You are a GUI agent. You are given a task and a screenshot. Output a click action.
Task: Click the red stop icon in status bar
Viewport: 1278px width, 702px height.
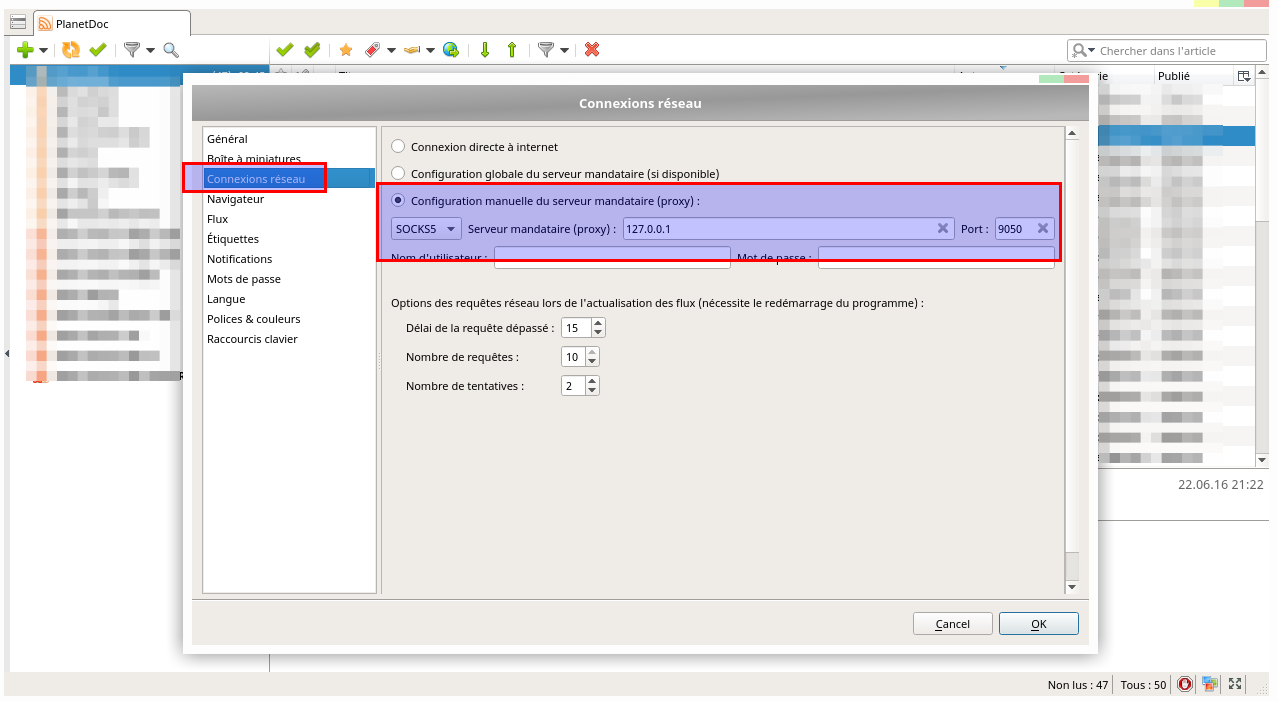pos(1184,684)
